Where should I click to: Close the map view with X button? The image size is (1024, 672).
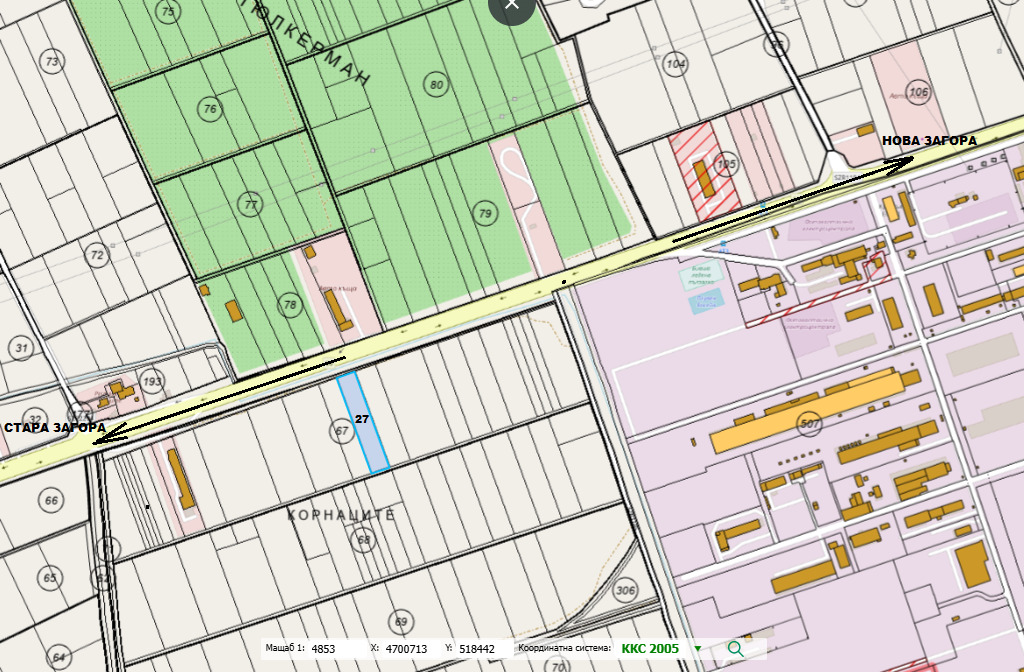pyautogui.click(x=512, y=5)
